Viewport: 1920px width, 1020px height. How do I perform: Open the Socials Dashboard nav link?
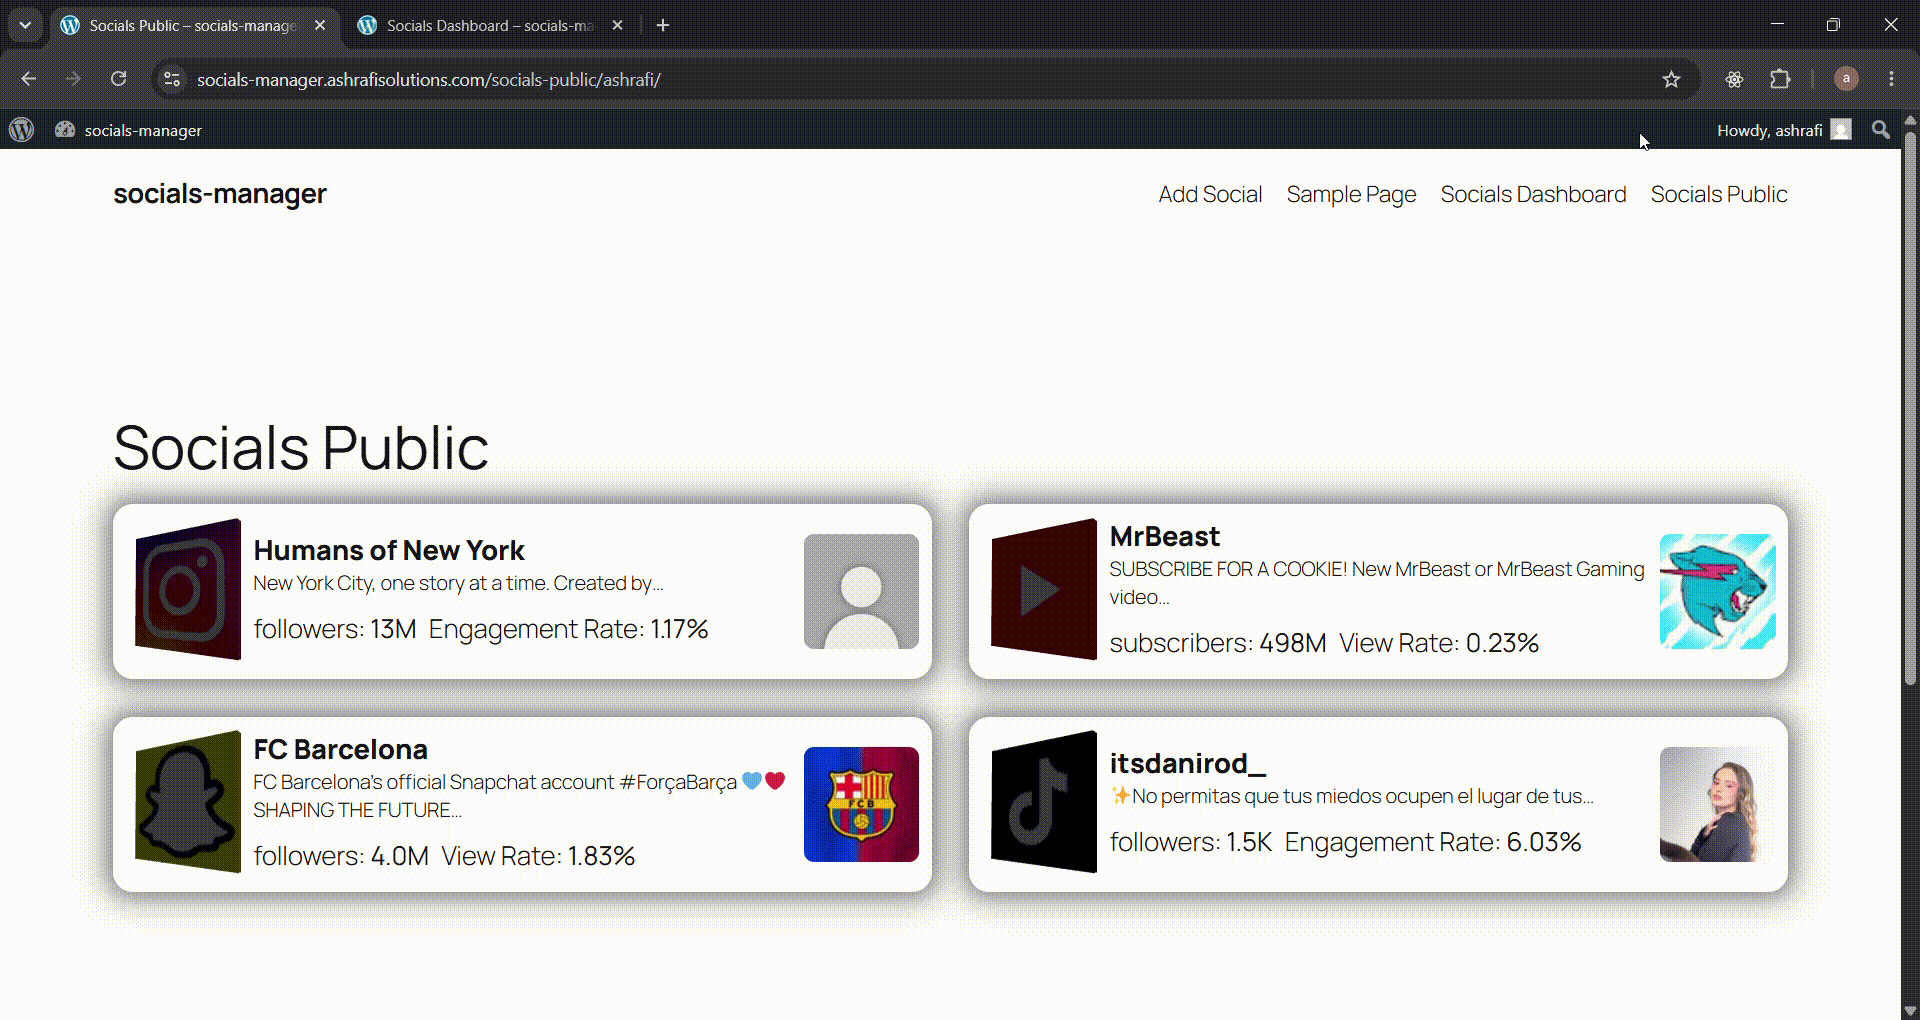[1533, 194]
